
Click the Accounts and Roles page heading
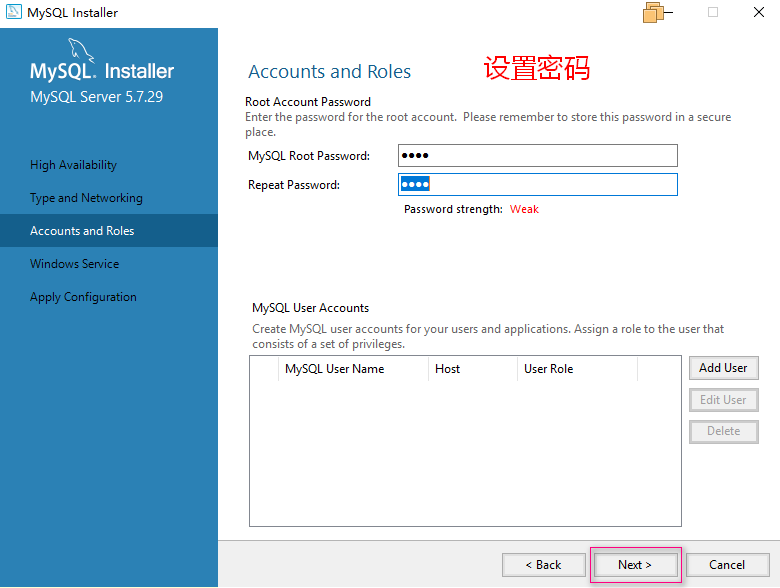tap(329, 72)
